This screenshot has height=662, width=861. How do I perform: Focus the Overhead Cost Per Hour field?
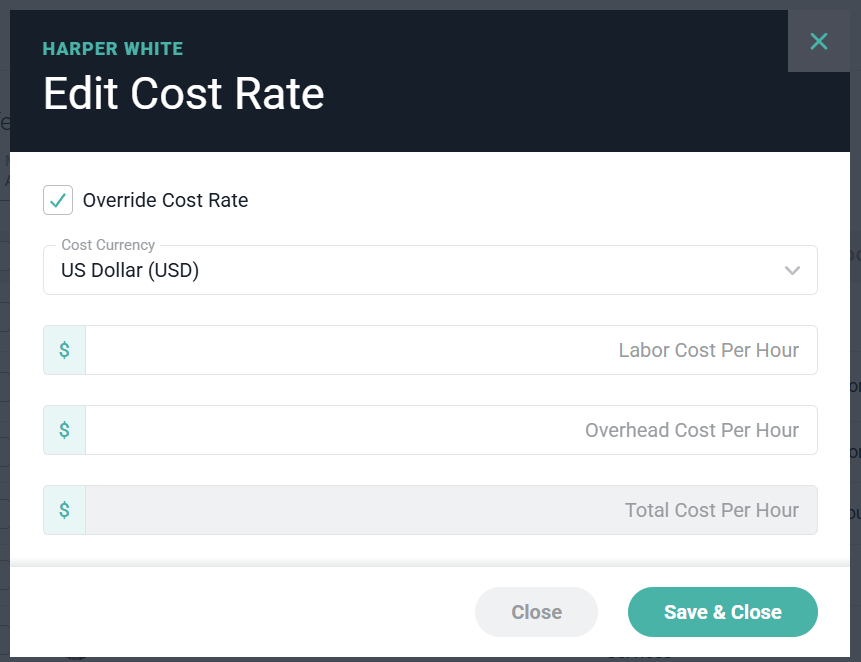pyautogui.click(x=451, y=430)
